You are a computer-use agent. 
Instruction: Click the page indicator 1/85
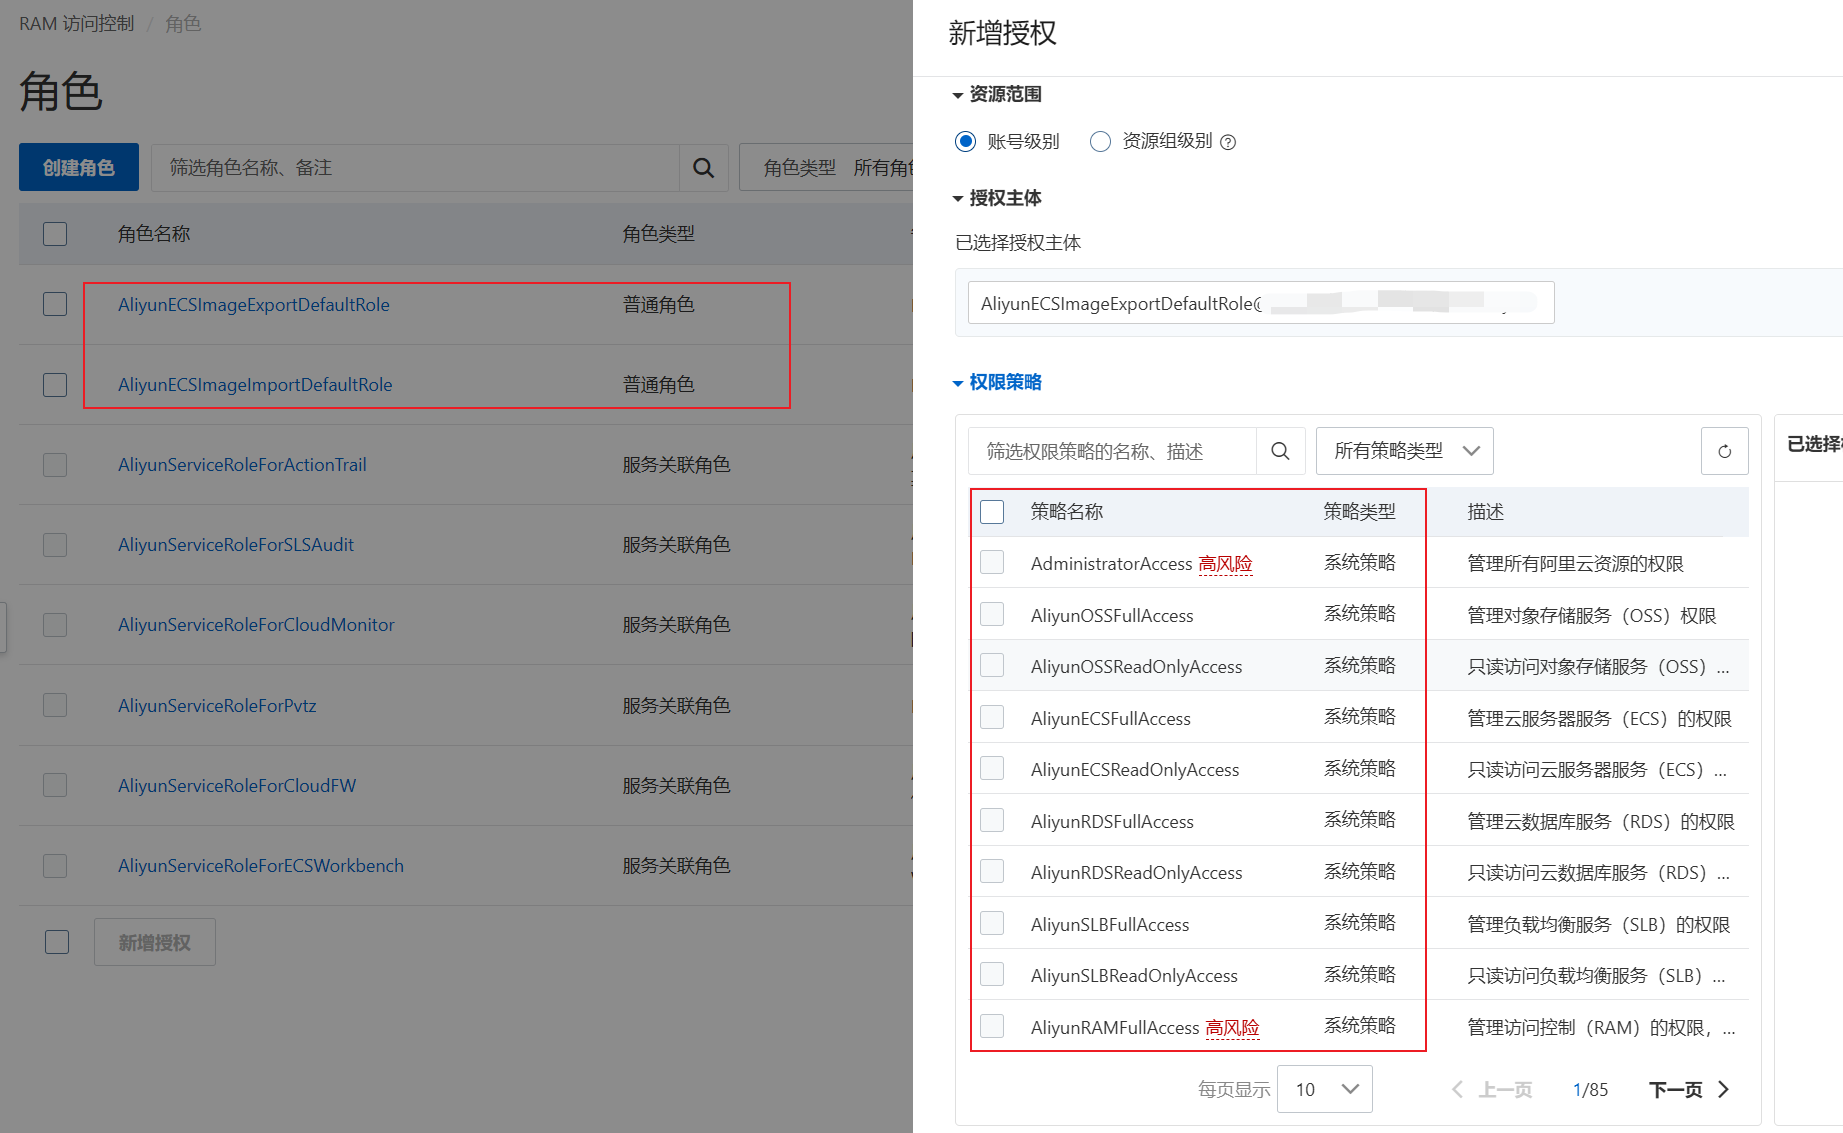point(1590,1089)
